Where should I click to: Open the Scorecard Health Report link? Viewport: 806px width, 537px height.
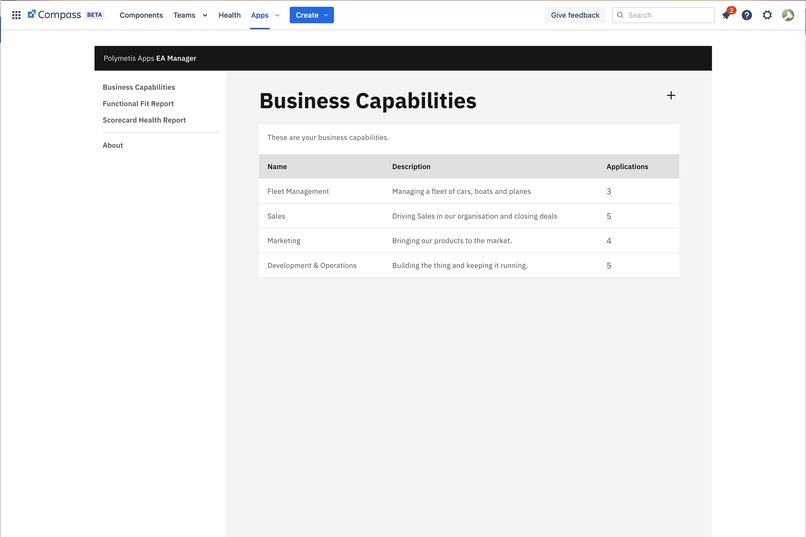(x=144, y=120)
